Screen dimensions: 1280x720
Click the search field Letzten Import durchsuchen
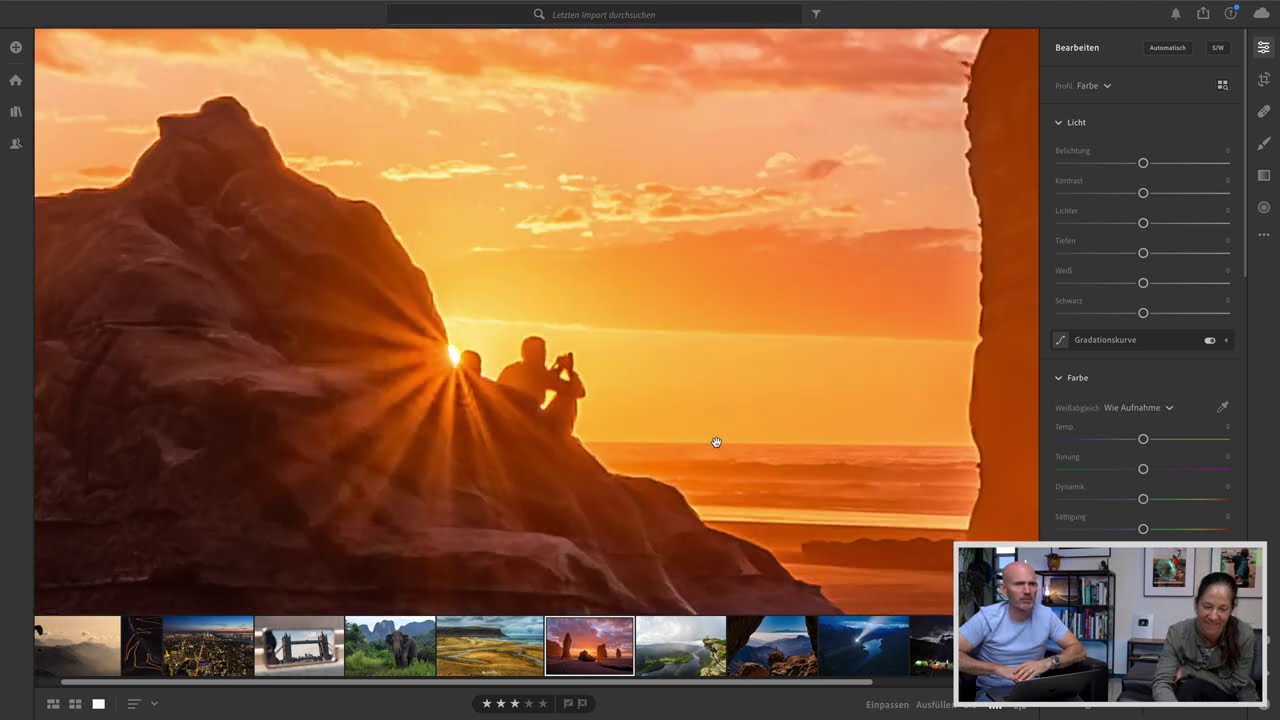594,14
